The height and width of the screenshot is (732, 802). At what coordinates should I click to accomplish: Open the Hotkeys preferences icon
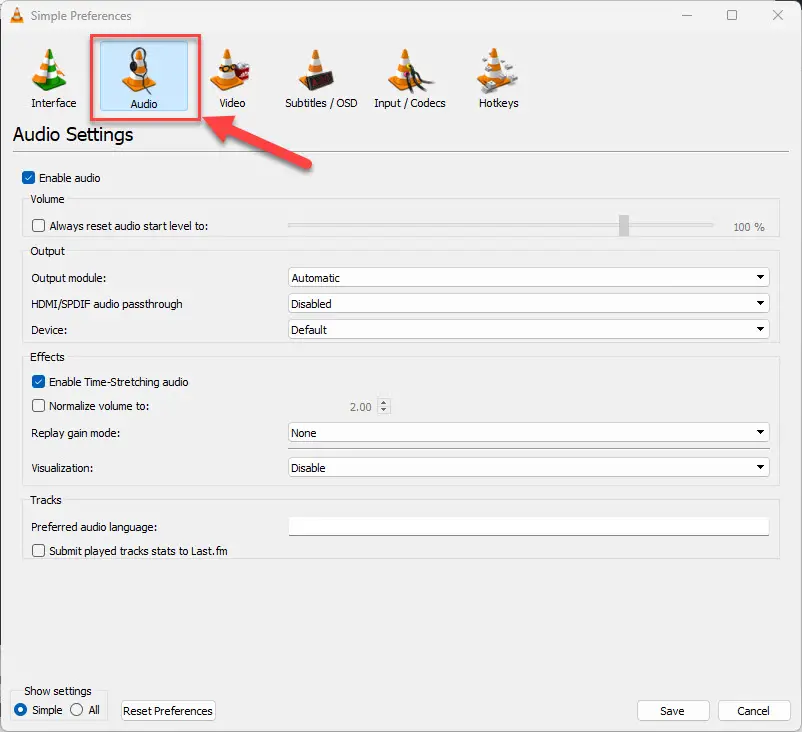click(x=498, y=70)
